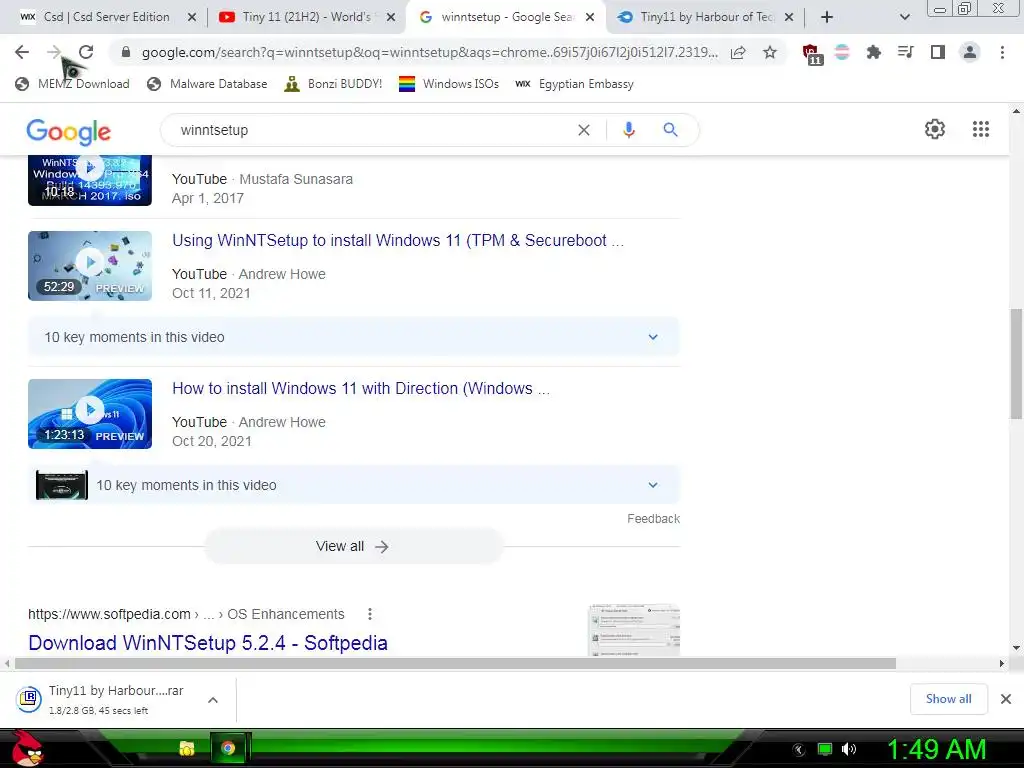Screen dimensions: 1024x768
Task: Open the striped round extension icon
Action: pyautogui.click(x=842, y=52)
